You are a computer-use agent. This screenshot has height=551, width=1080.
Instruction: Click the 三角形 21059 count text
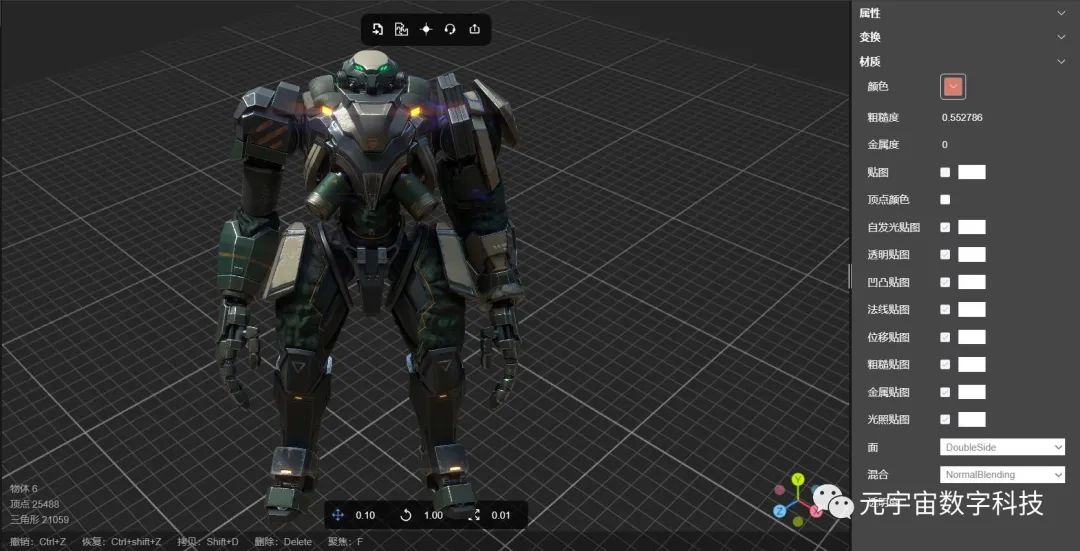[40, 519]
